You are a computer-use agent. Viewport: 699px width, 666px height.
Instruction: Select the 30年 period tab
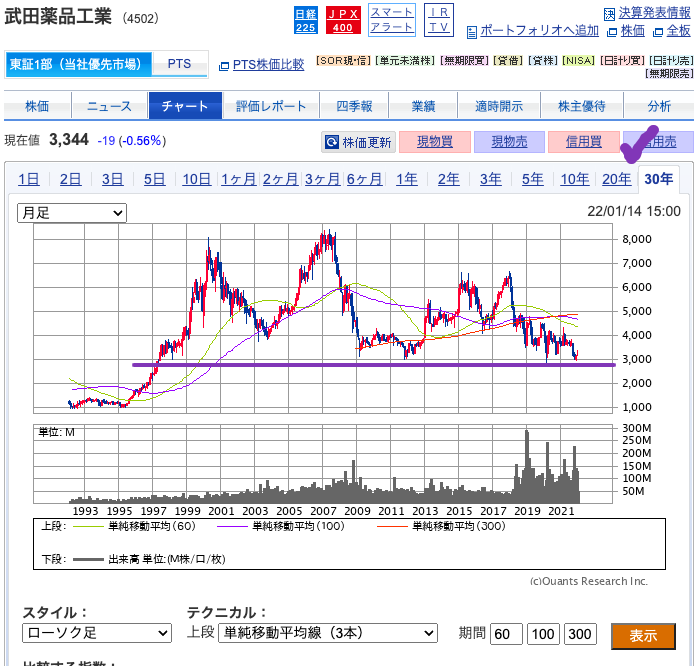pyautogui.click(x=659, y=179)
